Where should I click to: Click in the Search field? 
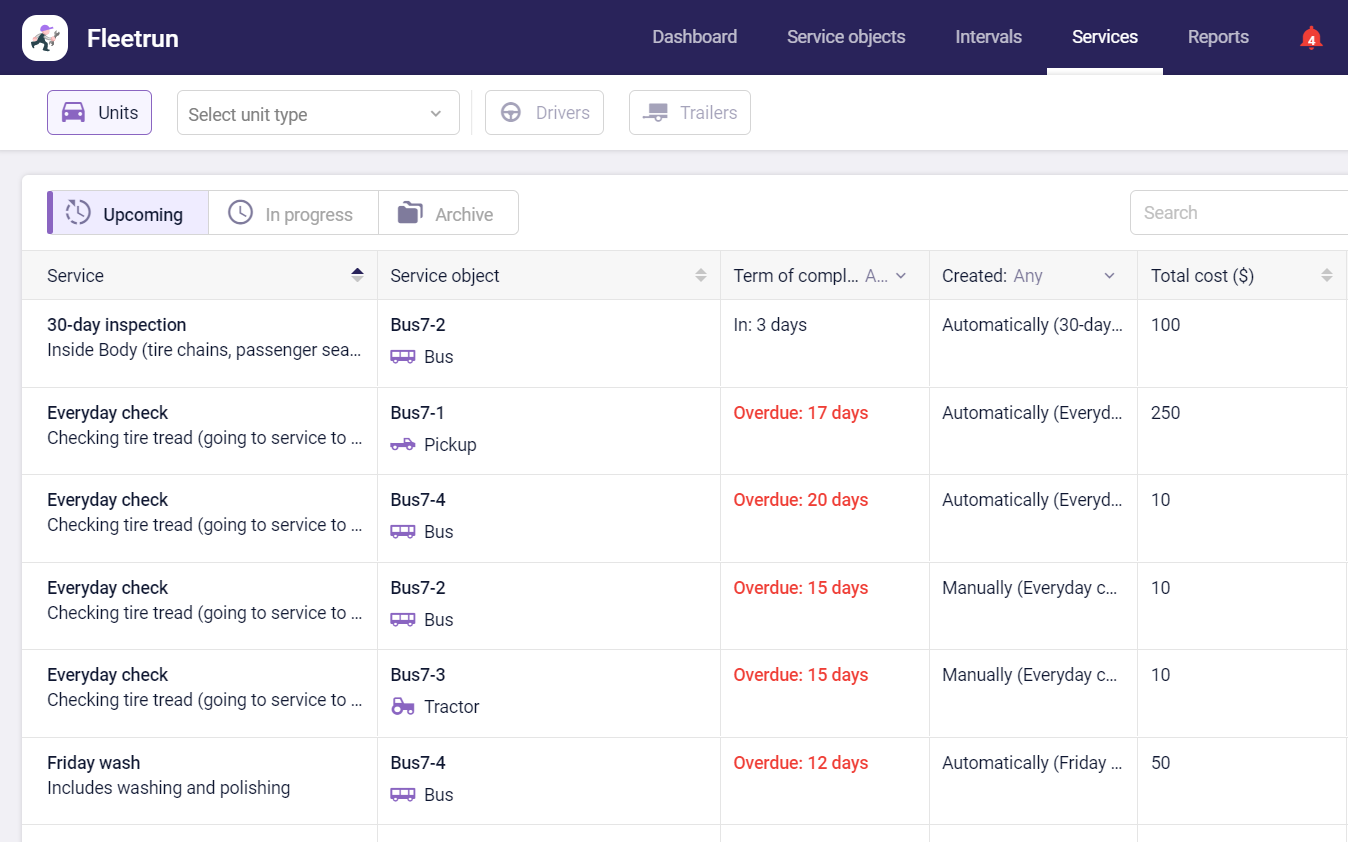(1240, 213)
